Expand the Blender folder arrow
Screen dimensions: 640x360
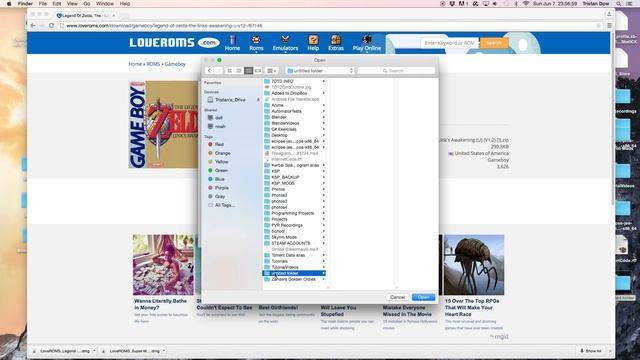(x=324, y=117)
